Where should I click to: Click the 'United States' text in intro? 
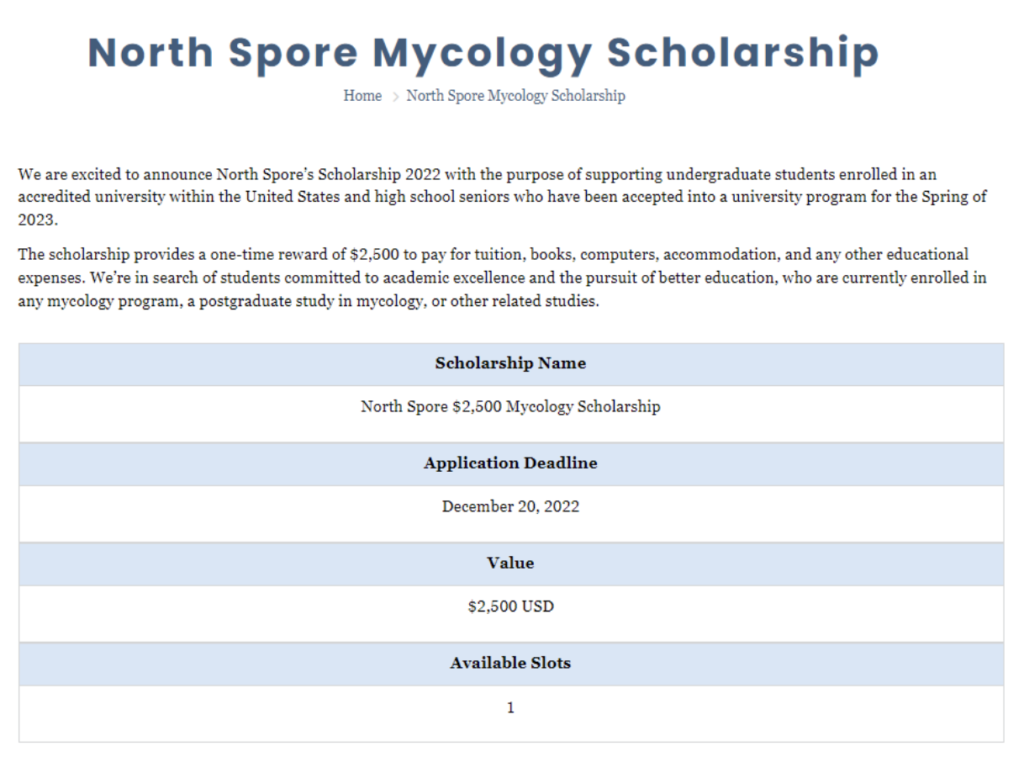coord(293,197)
